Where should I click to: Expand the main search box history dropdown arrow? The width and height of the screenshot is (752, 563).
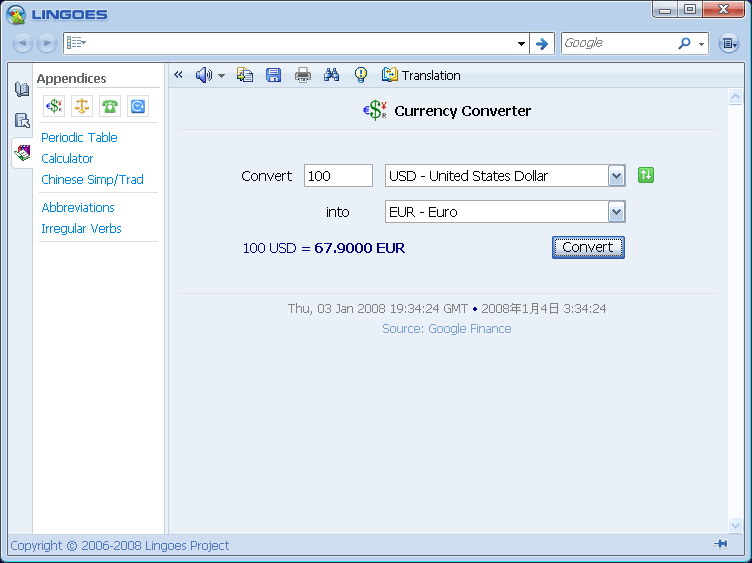pyautogui.click(x=521, y=44)
